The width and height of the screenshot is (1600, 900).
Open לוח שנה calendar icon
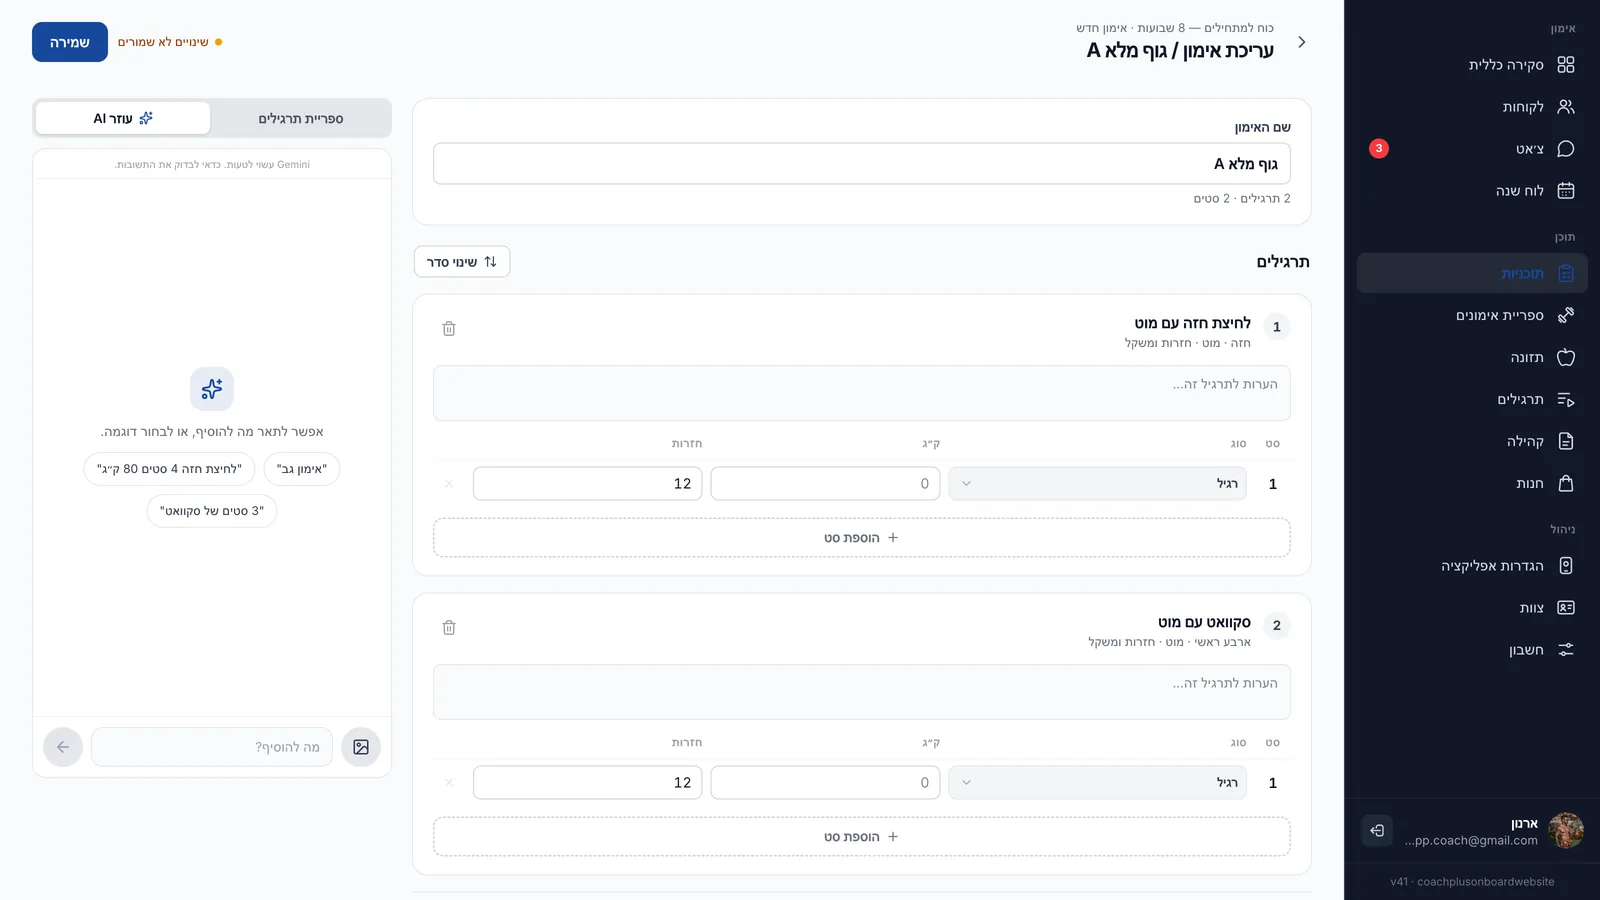point(1566,190)
